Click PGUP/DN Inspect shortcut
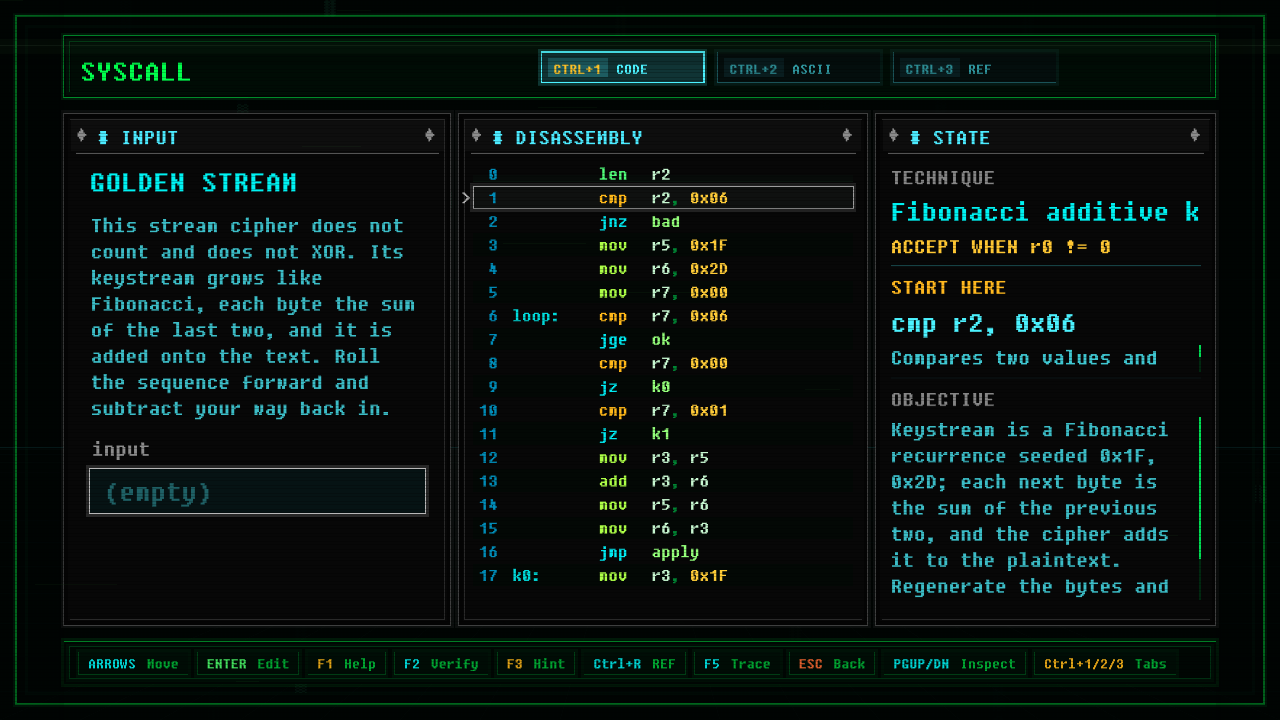The height and width of the screenshot is (720, 1280). coord(954,663)
